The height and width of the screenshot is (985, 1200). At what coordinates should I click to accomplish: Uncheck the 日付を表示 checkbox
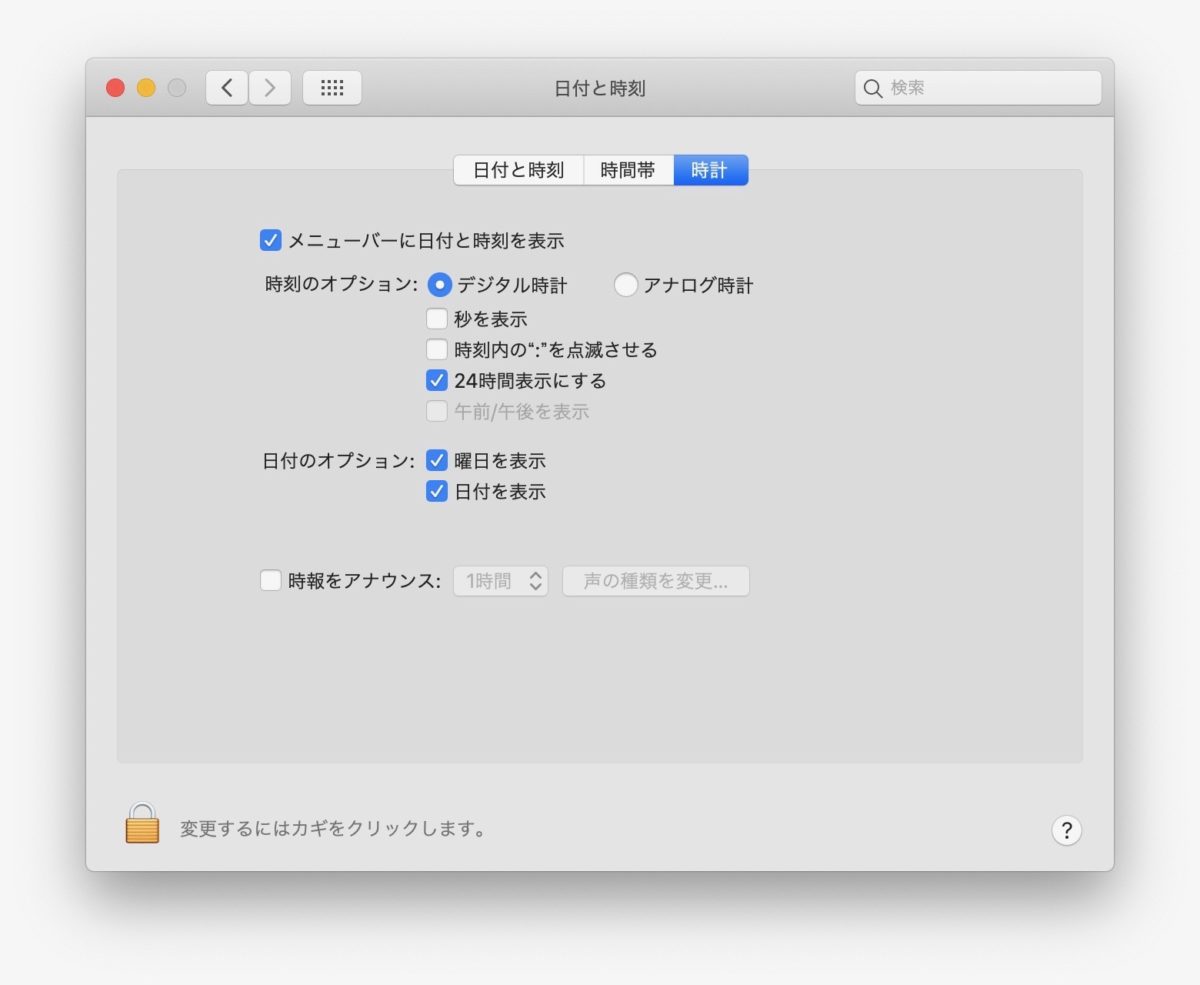(437, 491)
